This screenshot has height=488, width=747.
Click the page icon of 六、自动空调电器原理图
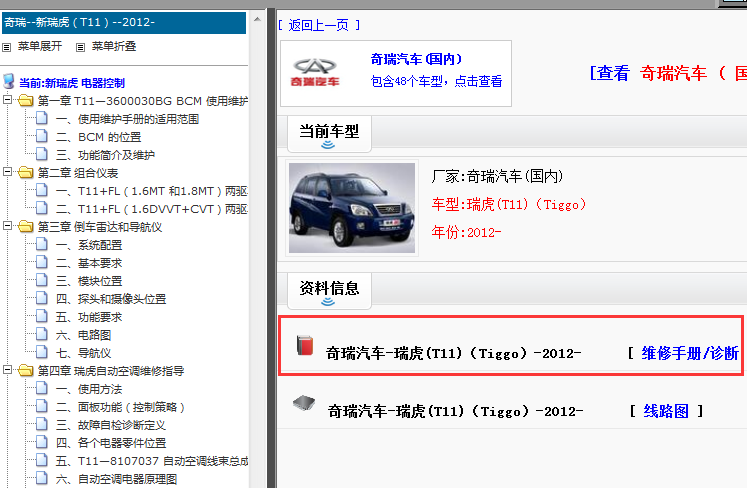(x=42, y=478)
